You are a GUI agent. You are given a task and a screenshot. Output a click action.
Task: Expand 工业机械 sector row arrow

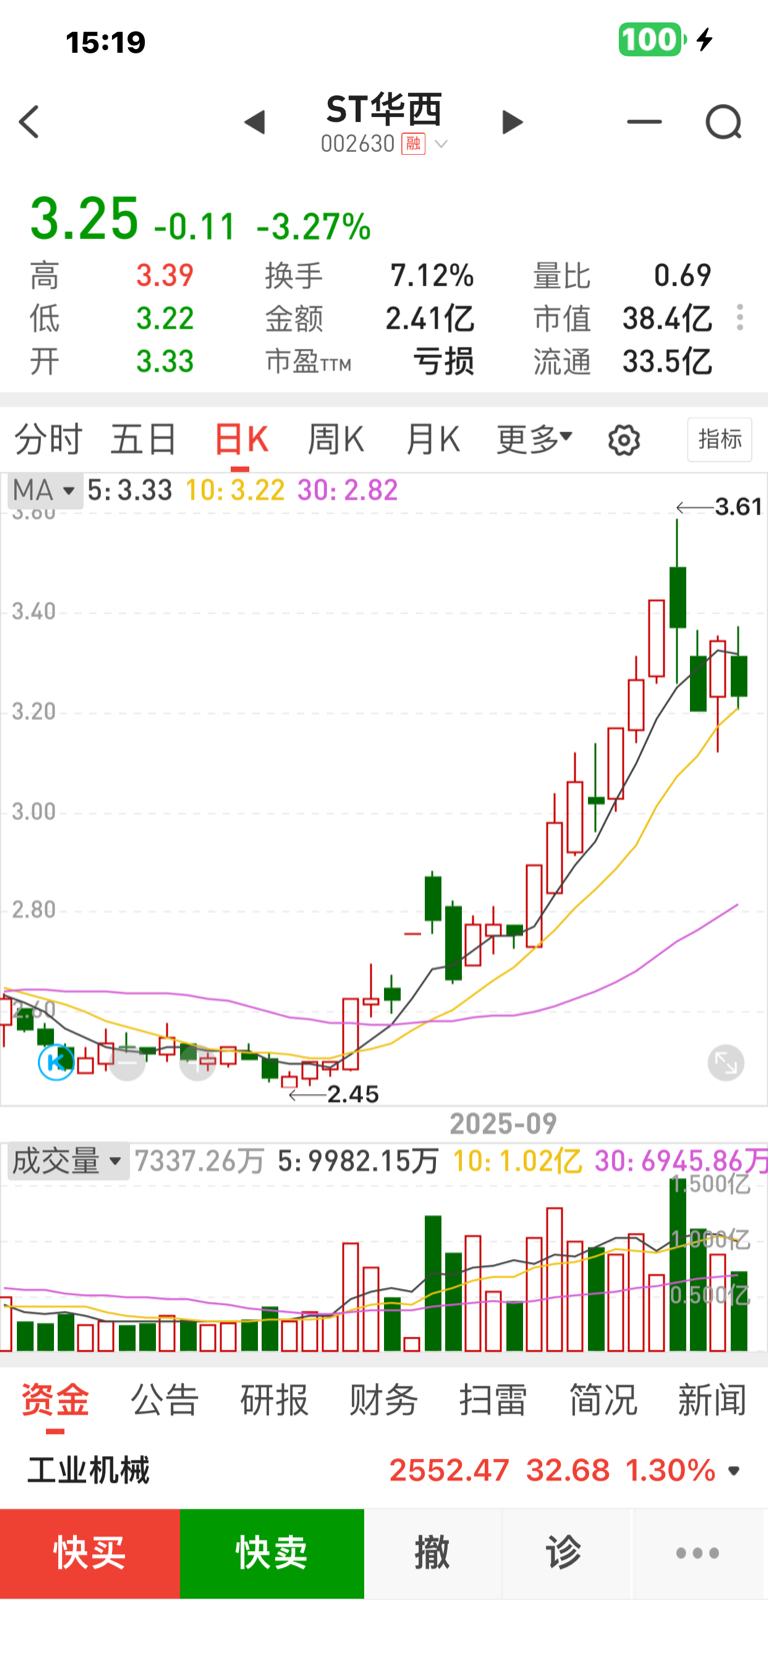coord(735,1471)
